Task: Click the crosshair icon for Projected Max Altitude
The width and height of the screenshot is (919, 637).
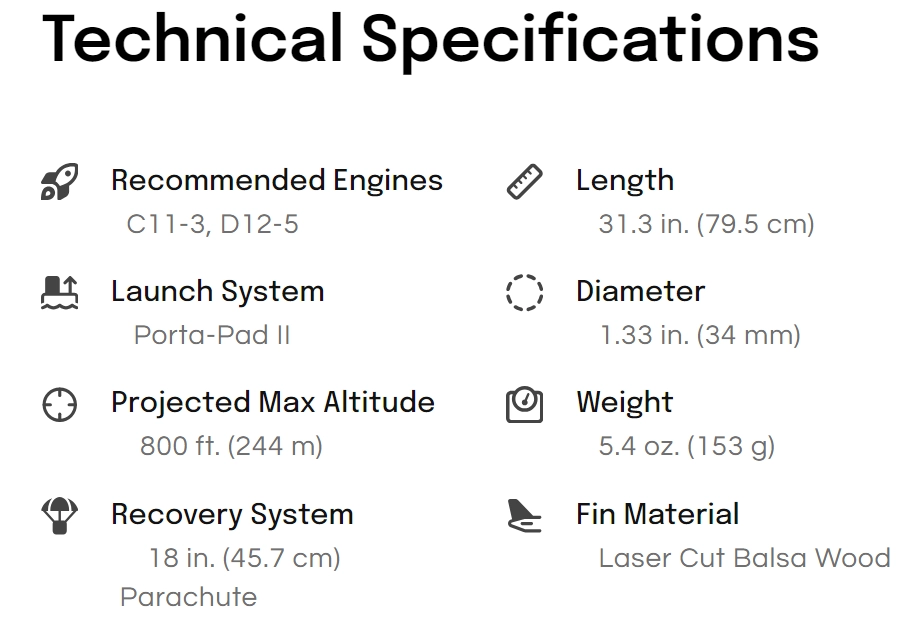Action: (59, 404)
